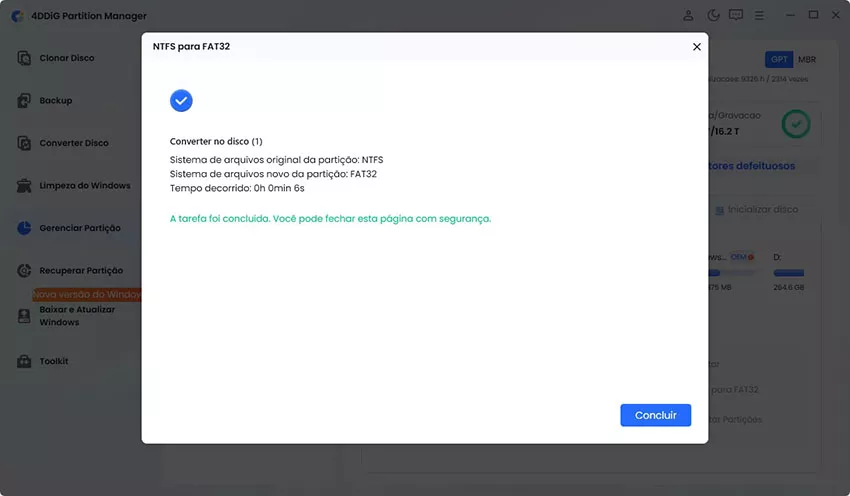Click the Toolkit toolbox icon
This screenshot has width=850, height=496.
24,361
